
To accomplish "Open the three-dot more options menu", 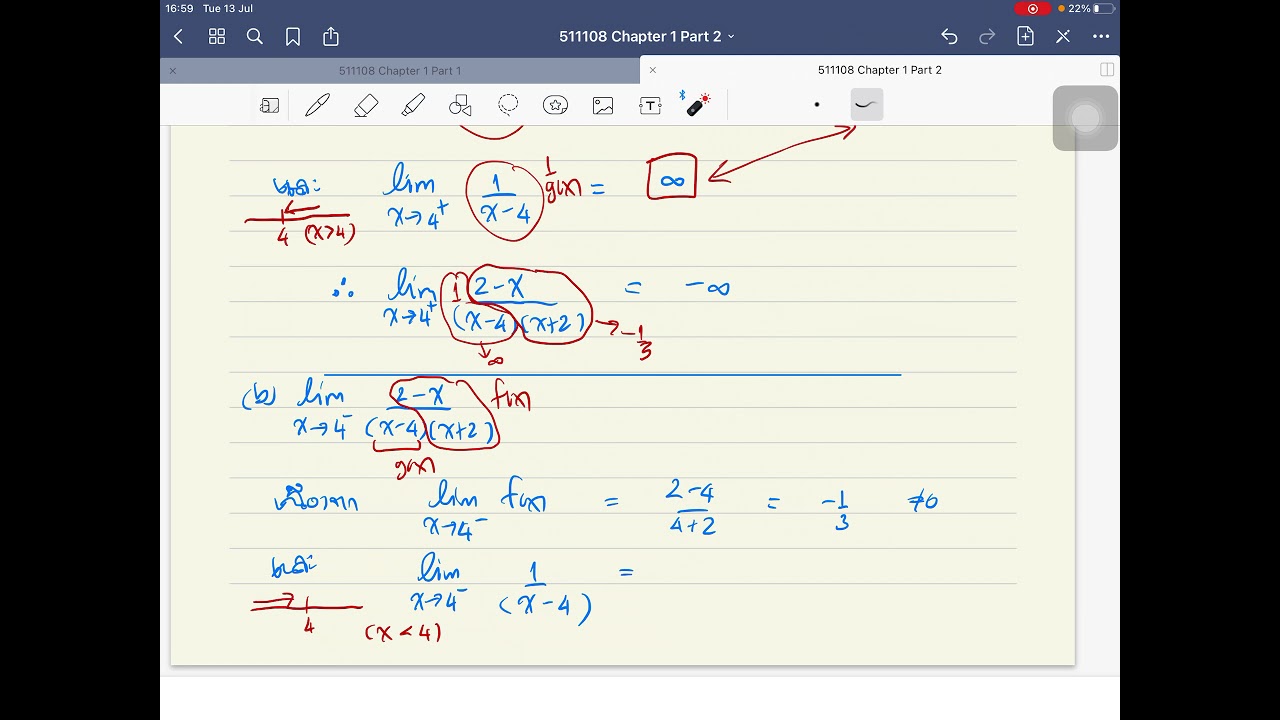I will [x=1101, y=37].
